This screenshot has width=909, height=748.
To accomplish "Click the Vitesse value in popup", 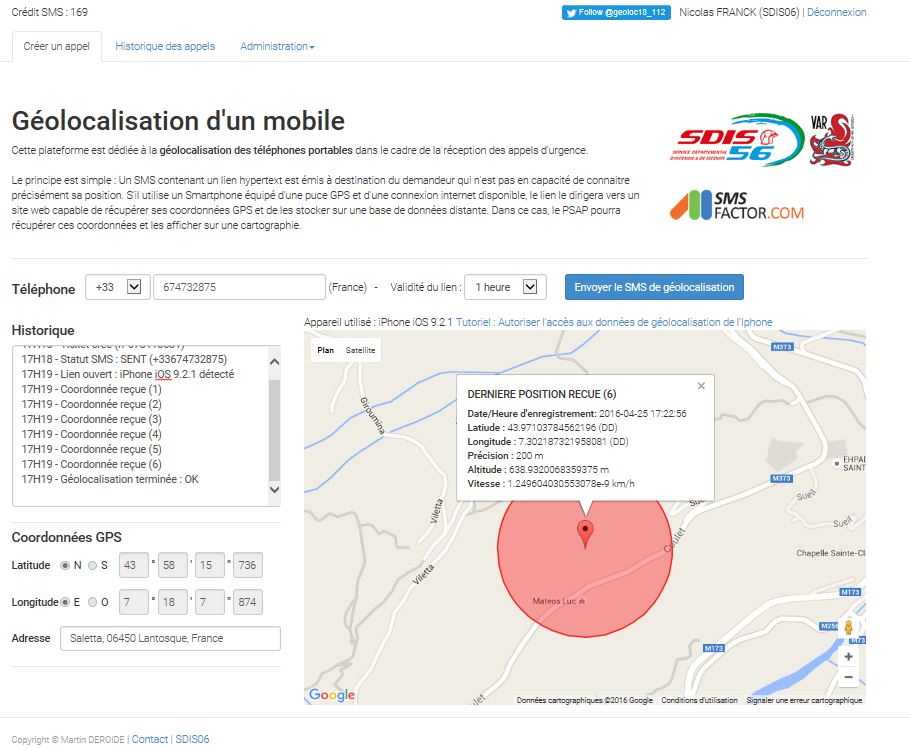I will click(x=571, y=484).
